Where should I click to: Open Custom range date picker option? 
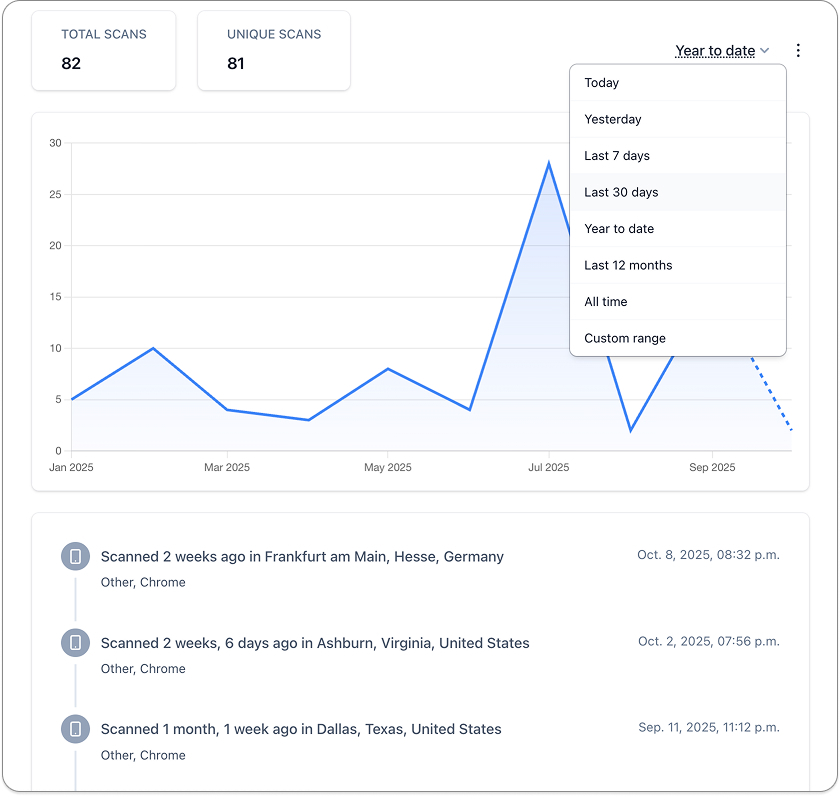[678, 337]
